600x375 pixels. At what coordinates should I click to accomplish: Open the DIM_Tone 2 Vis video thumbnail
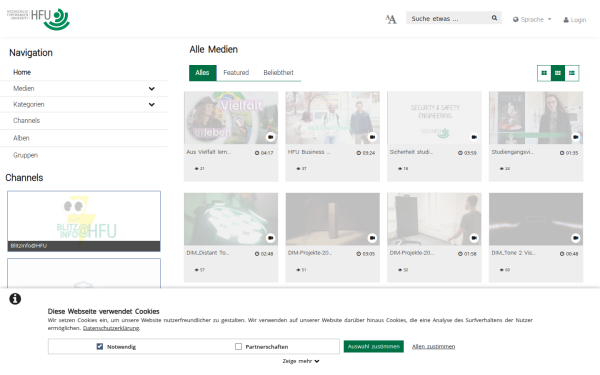[536, 219]
